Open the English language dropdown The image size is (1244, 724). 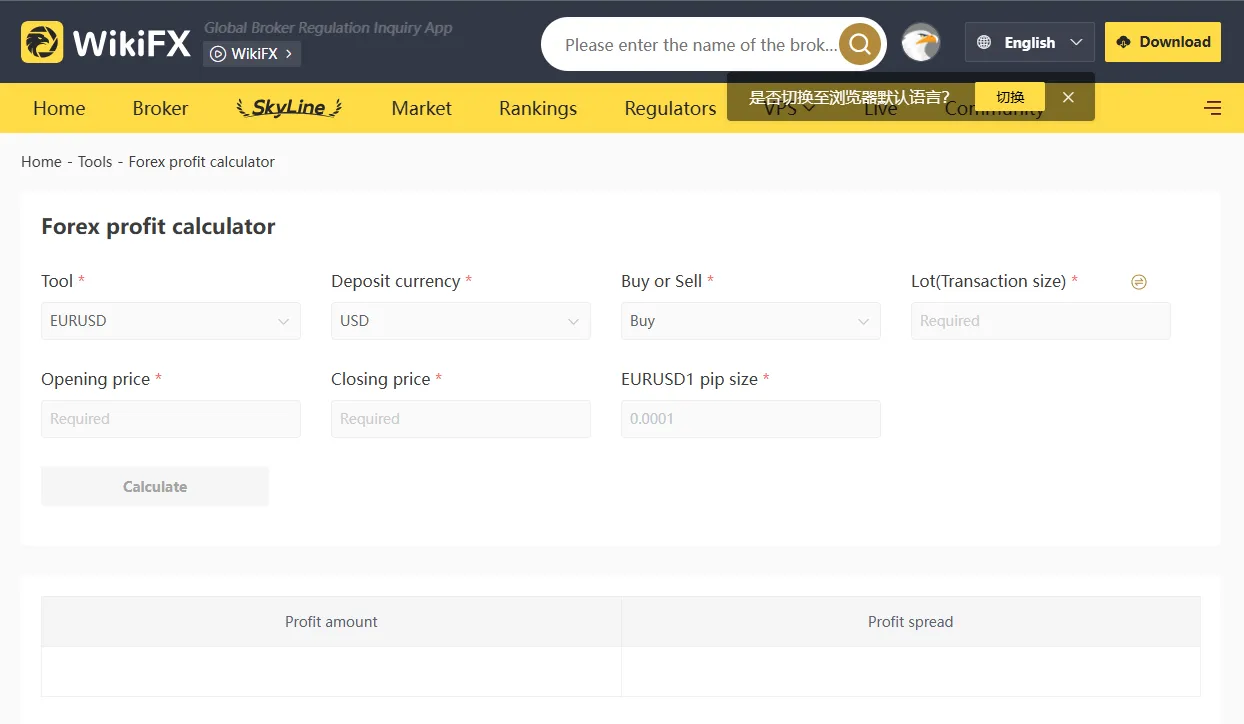coord(1030,42)
